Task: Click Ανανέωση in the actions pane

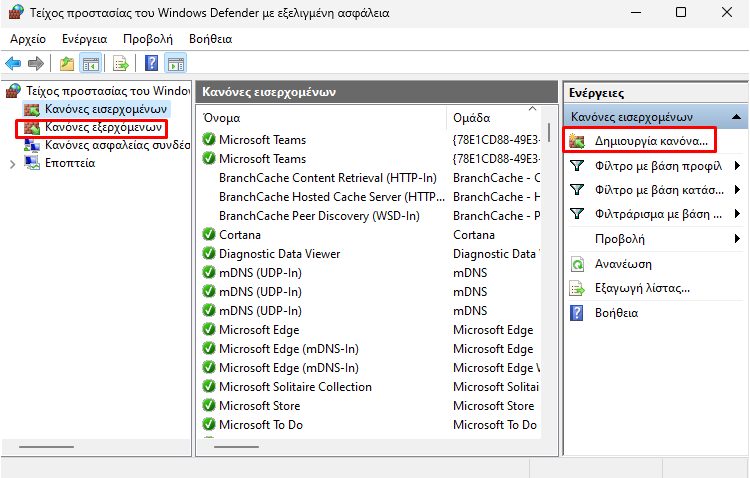Action: pyautogui.click(x=623, y=264)
